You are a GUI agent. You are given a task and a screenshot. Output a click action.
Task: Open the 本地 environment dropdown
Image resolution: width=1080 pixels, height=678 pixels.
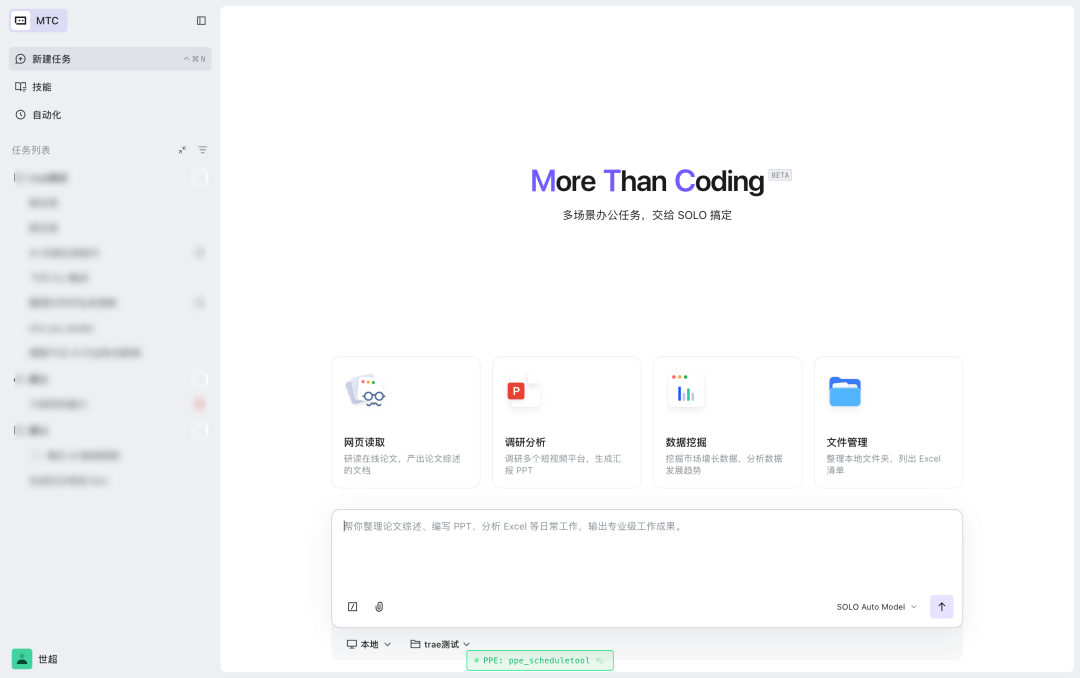(x=369, y=645)
